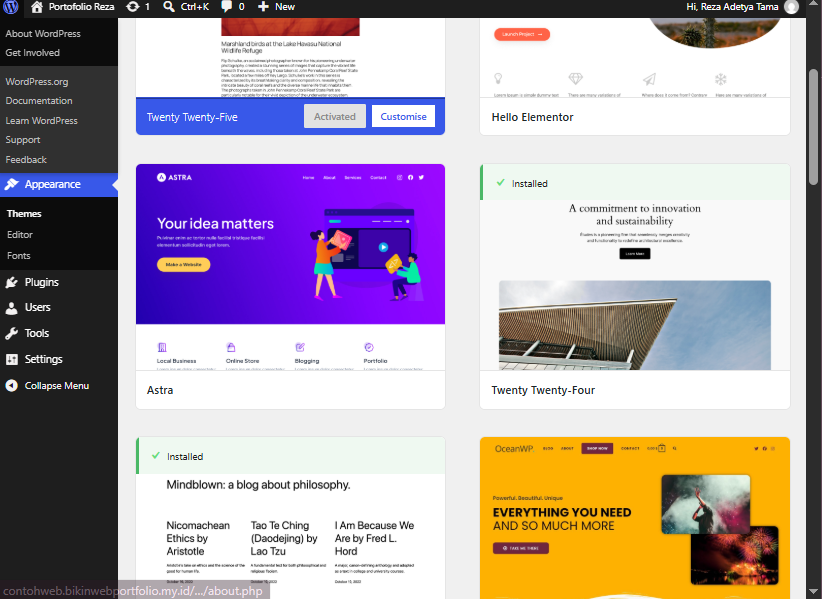Click the Users person icon
This screenshot has width=822, height=599.
(12, 308)
